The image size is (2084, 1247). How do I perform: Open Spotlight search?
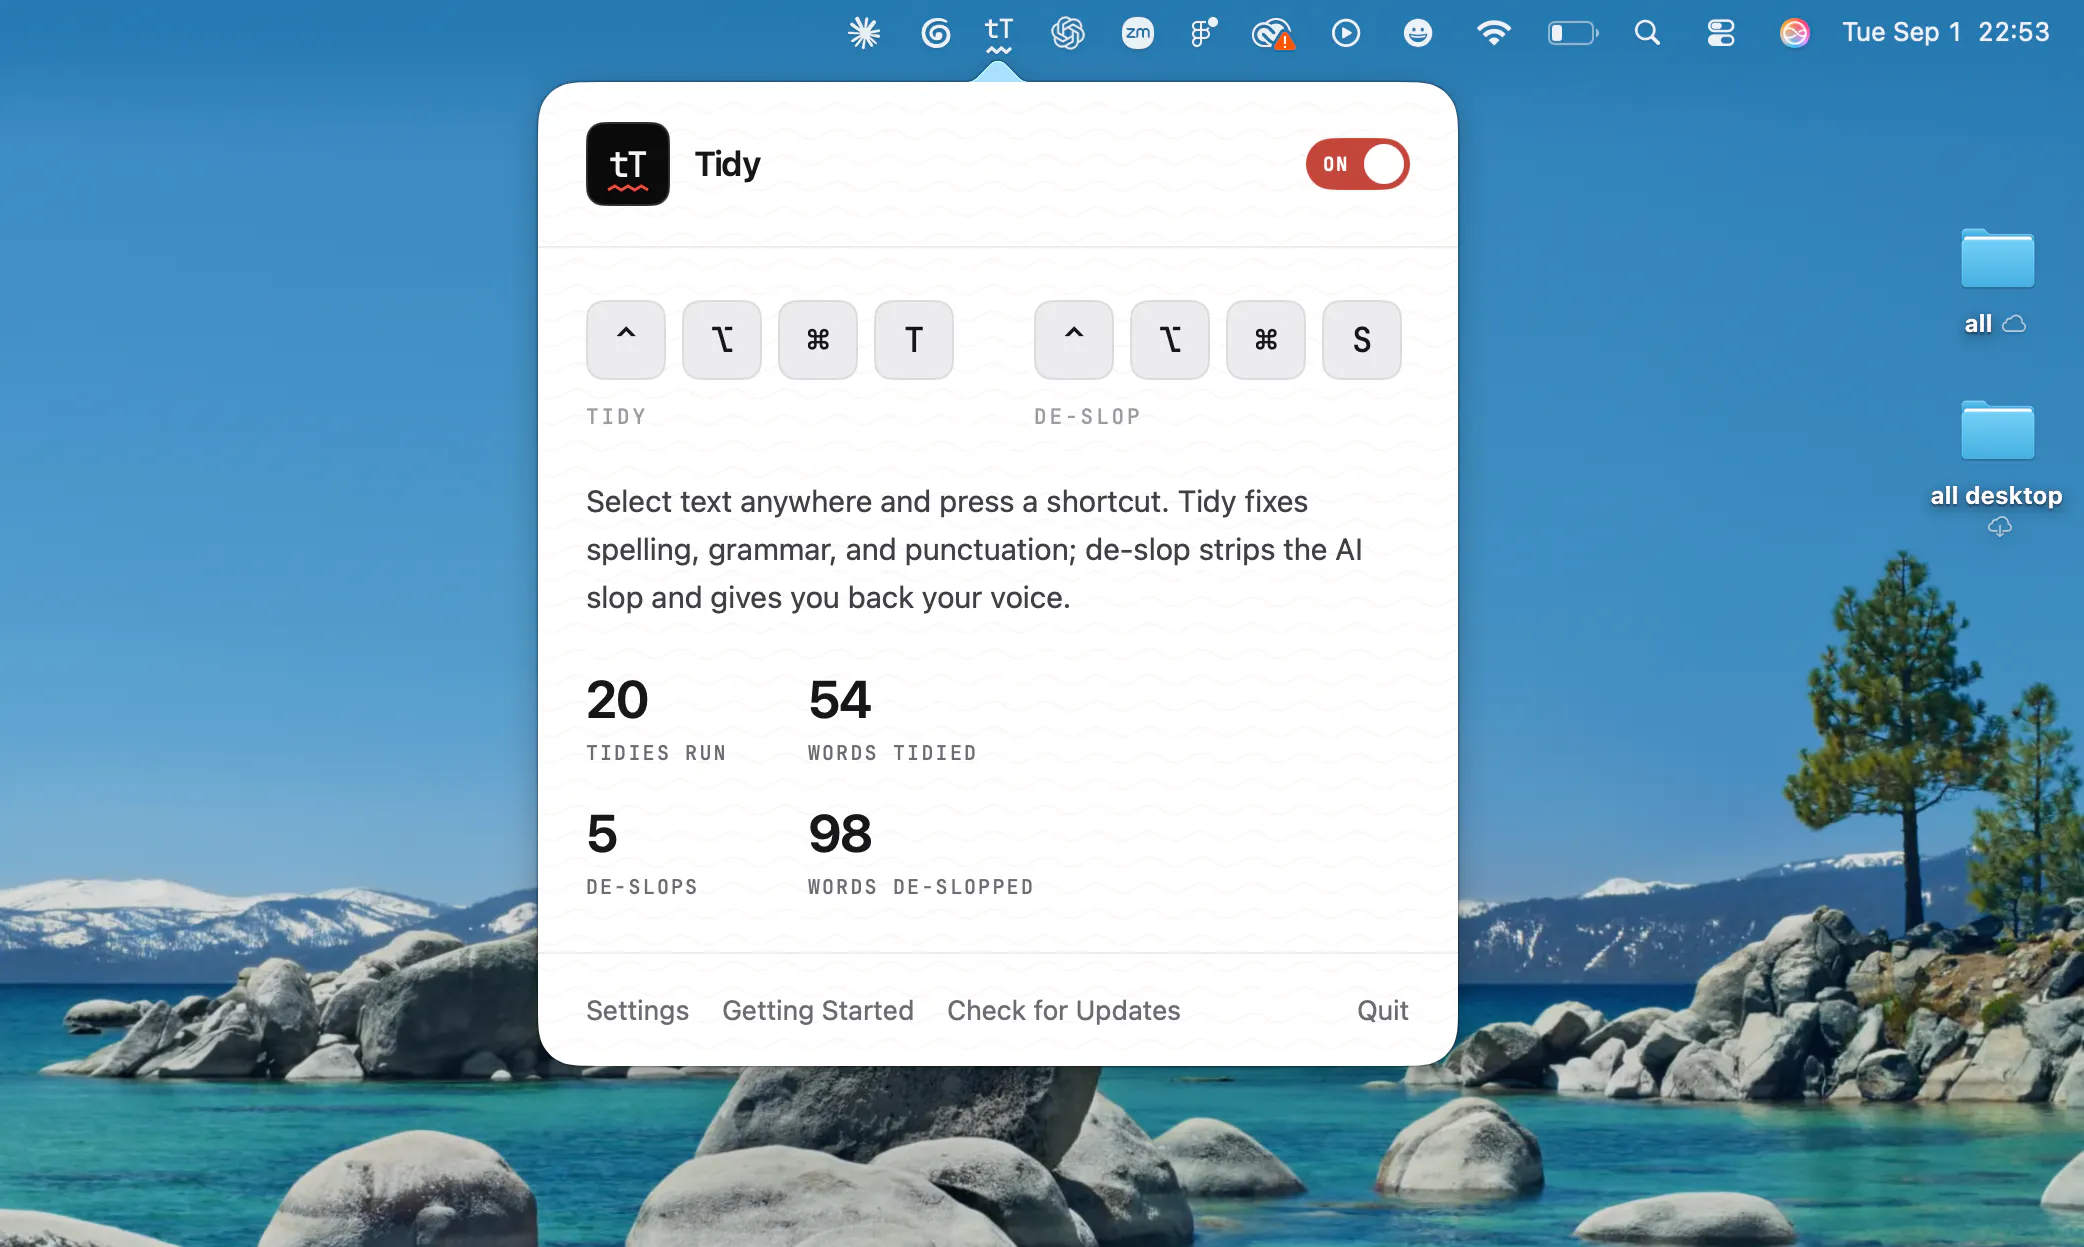click(x=1647, y=33)
